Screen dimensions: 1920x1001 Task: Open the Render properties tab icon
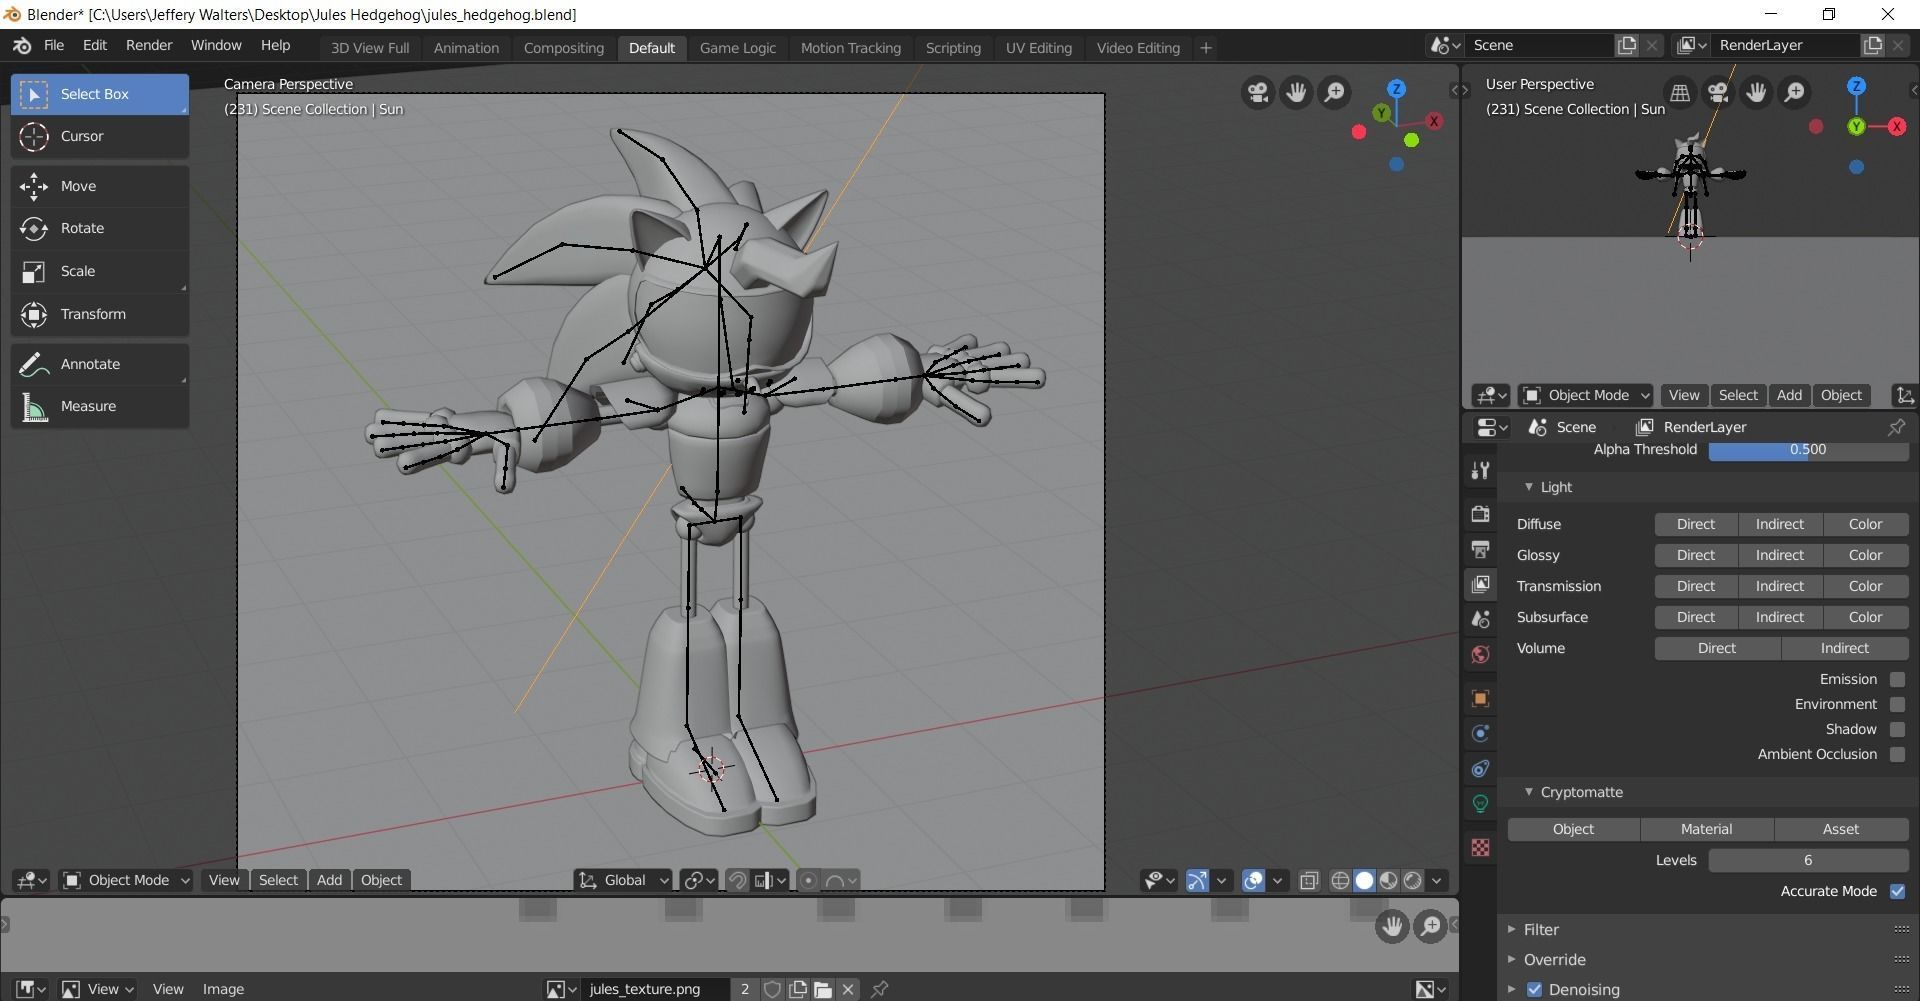point(1481,514)
